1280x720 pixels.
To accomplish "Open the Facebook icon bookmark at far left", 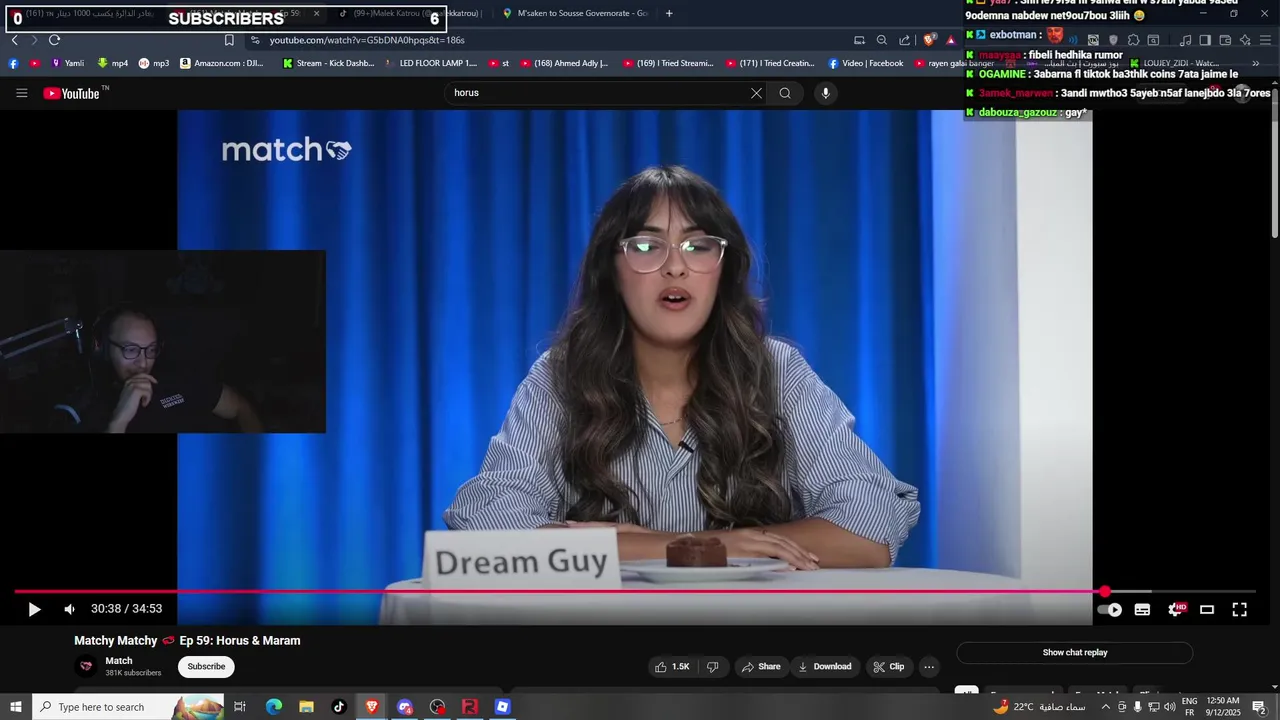I will coord(13,63).
